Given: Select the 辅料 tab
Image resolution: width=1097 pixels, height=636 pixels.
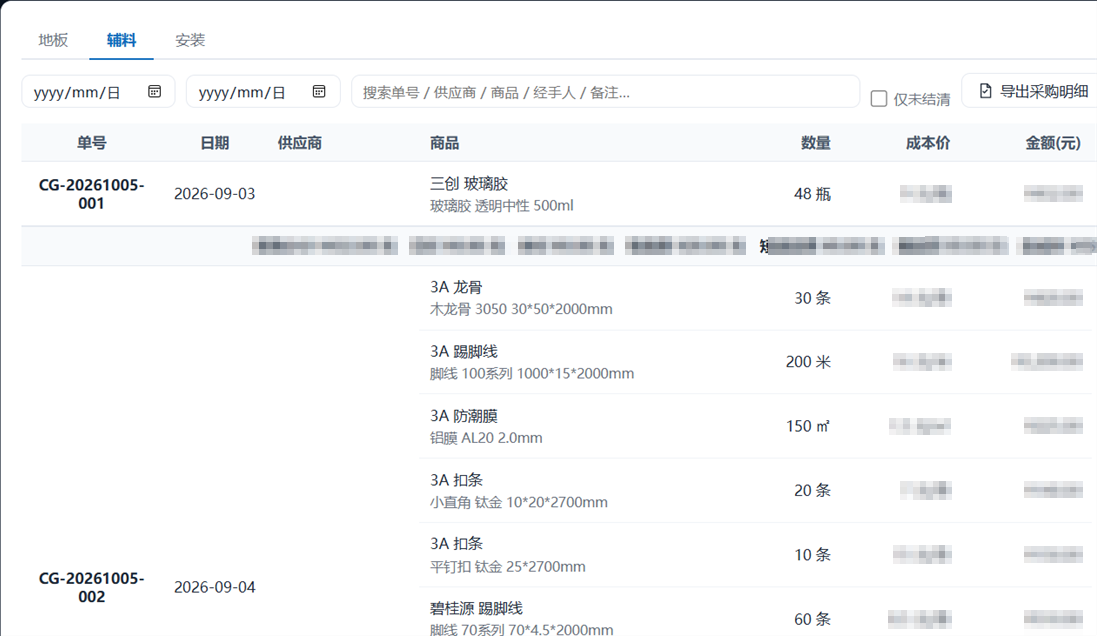Looking at the screenshot, I should click(121, 40).
